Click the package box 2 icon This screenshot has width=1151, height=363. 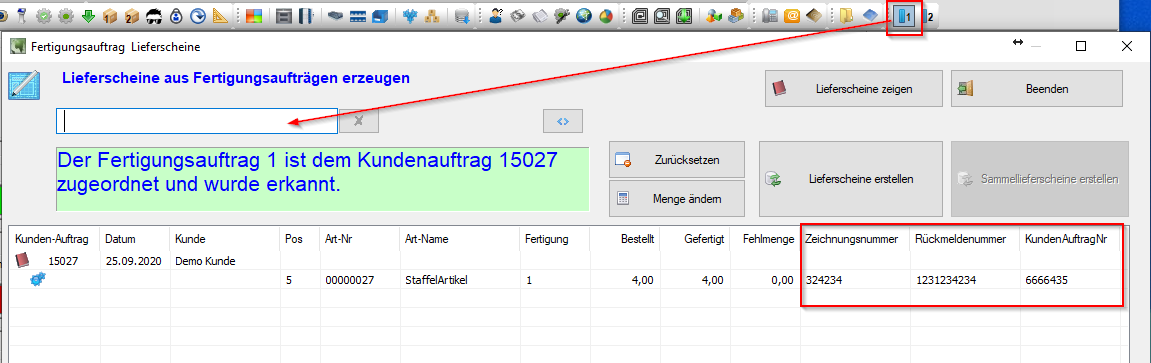coord(133,15)
